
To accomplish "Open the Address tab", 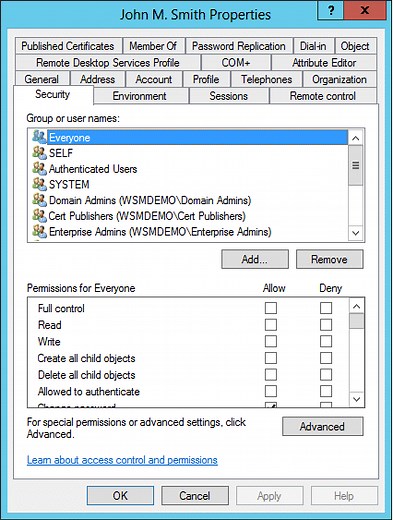I will tap(97, 79).
